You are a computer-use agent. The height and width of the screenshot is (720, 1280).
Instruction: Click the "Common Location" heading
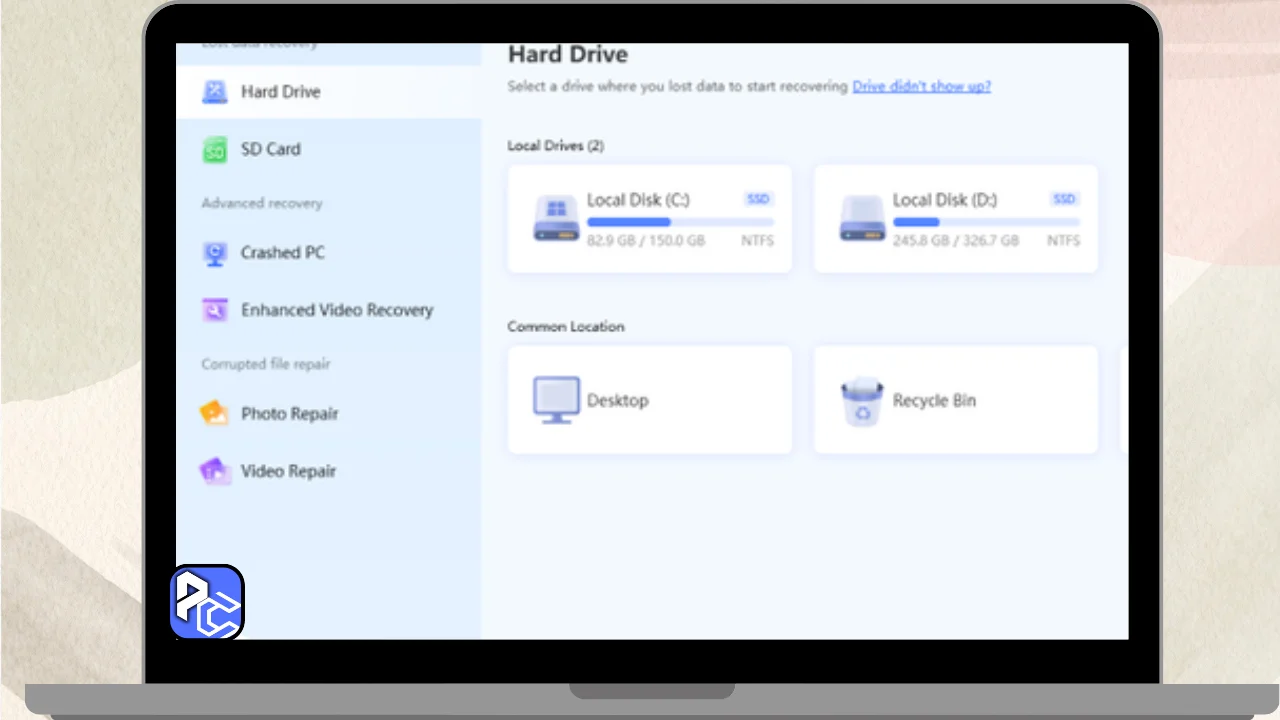point(566,327)
